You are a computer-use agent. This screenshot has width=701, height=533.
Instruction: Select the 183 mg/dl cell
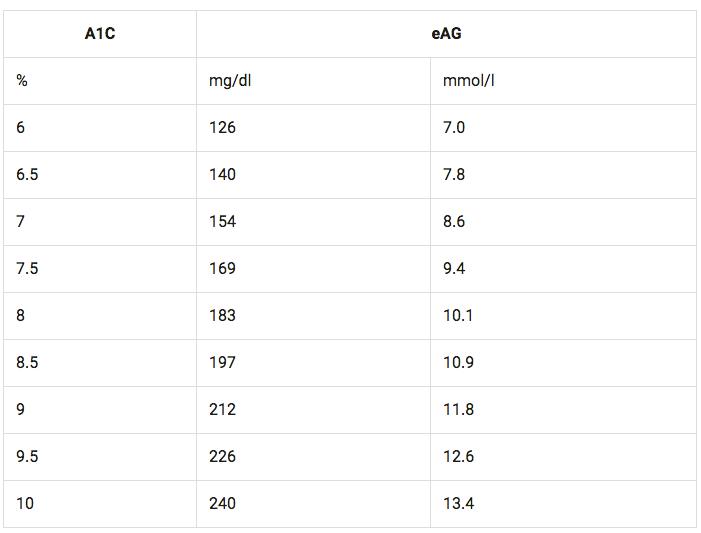[222, 316]
